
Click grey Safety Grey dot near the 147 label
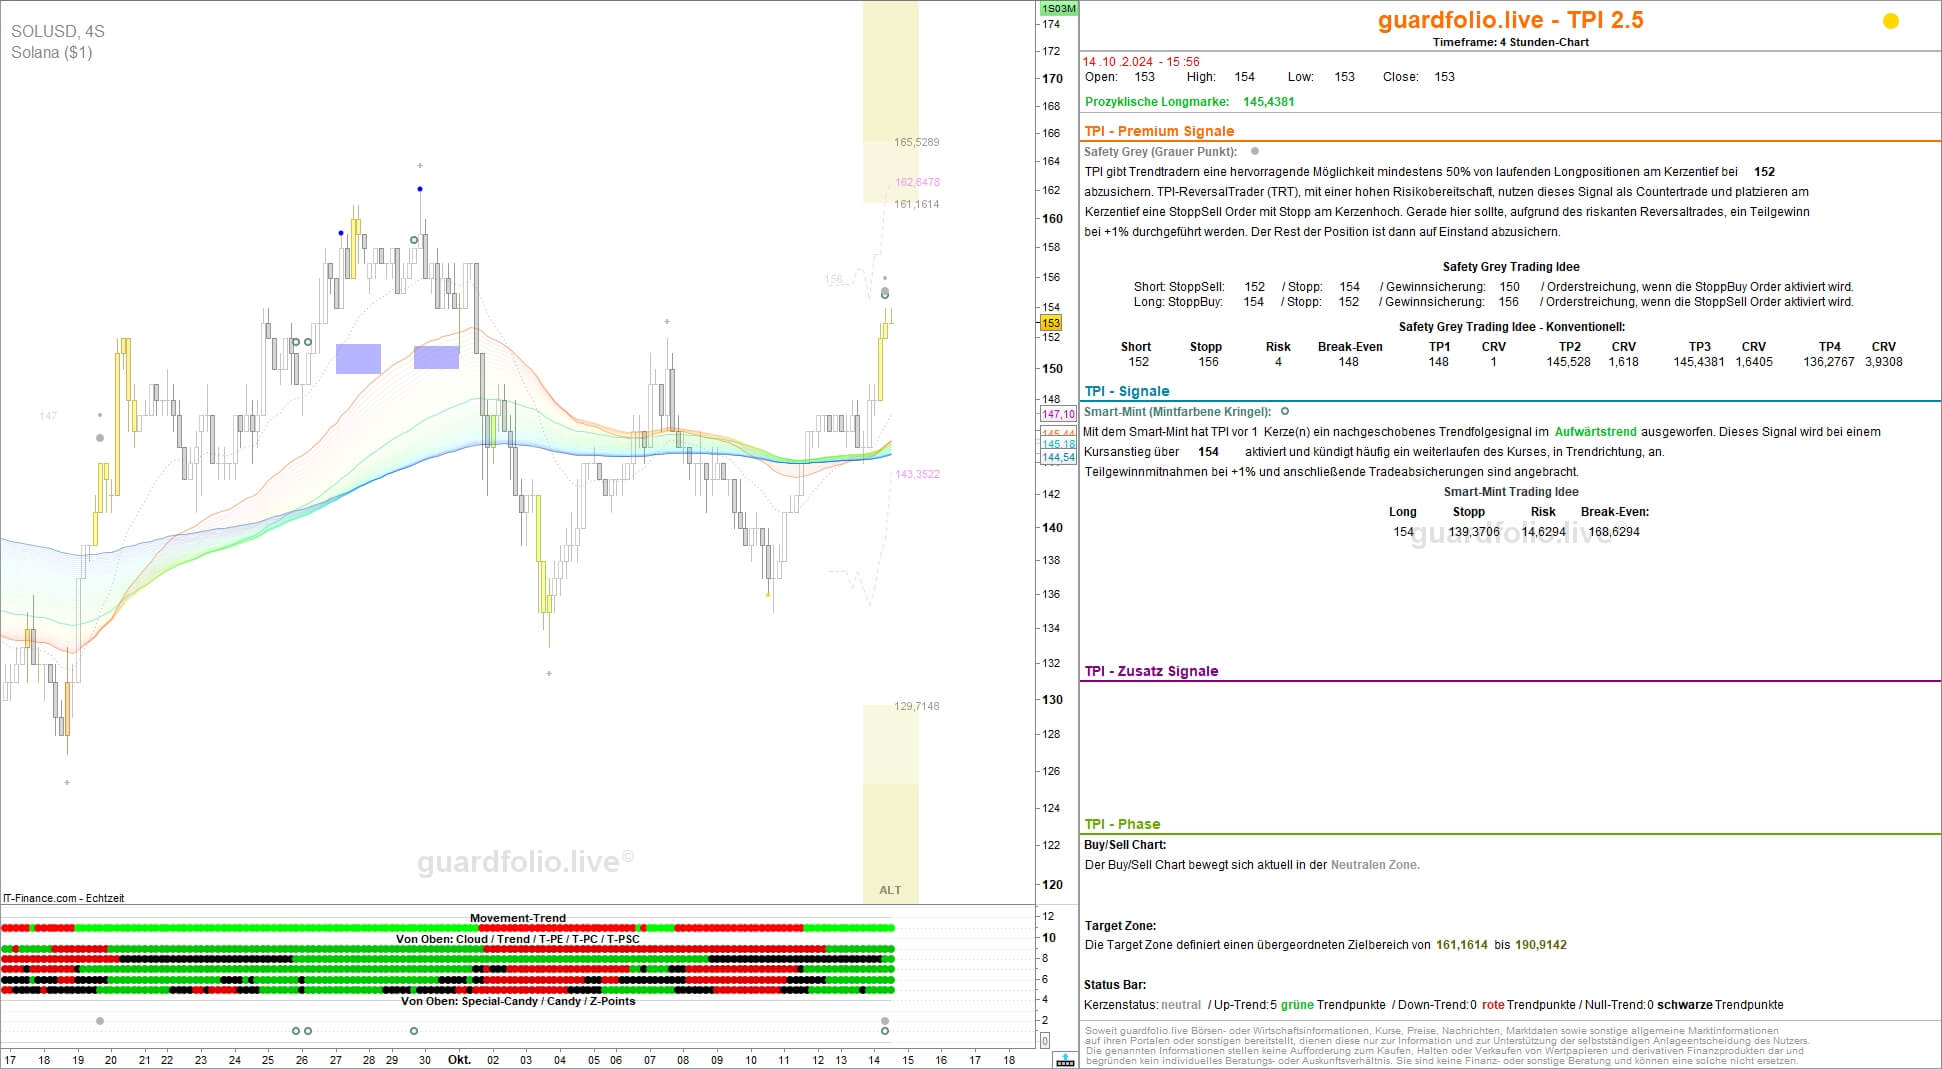(x=99, y=438)
